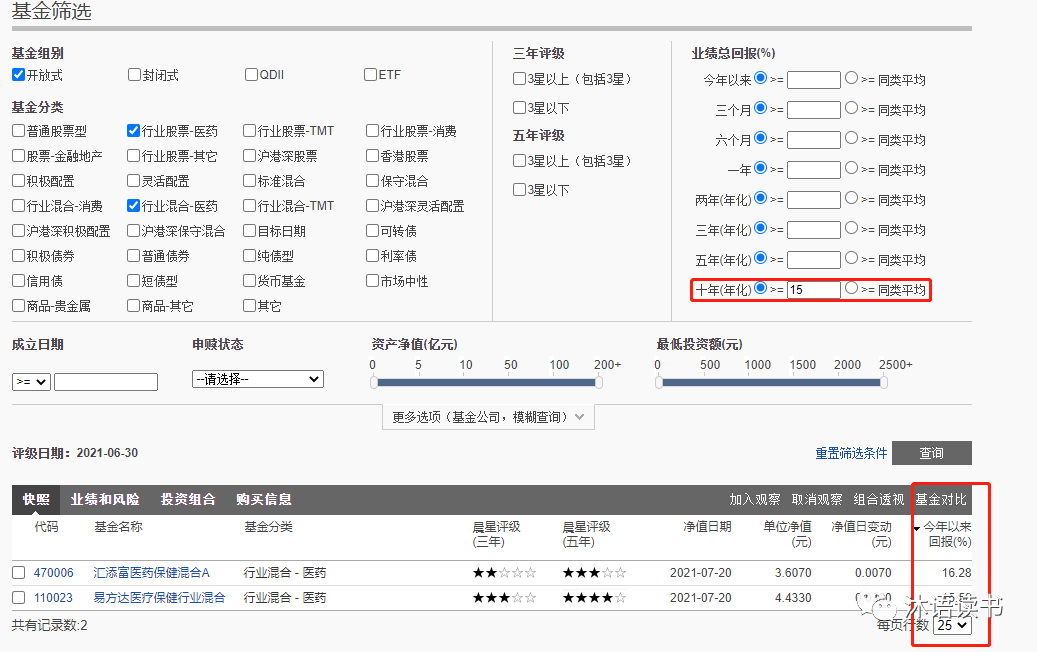Expand 更多选项（基金公司，模糊查询）

[x=487, y=417]
